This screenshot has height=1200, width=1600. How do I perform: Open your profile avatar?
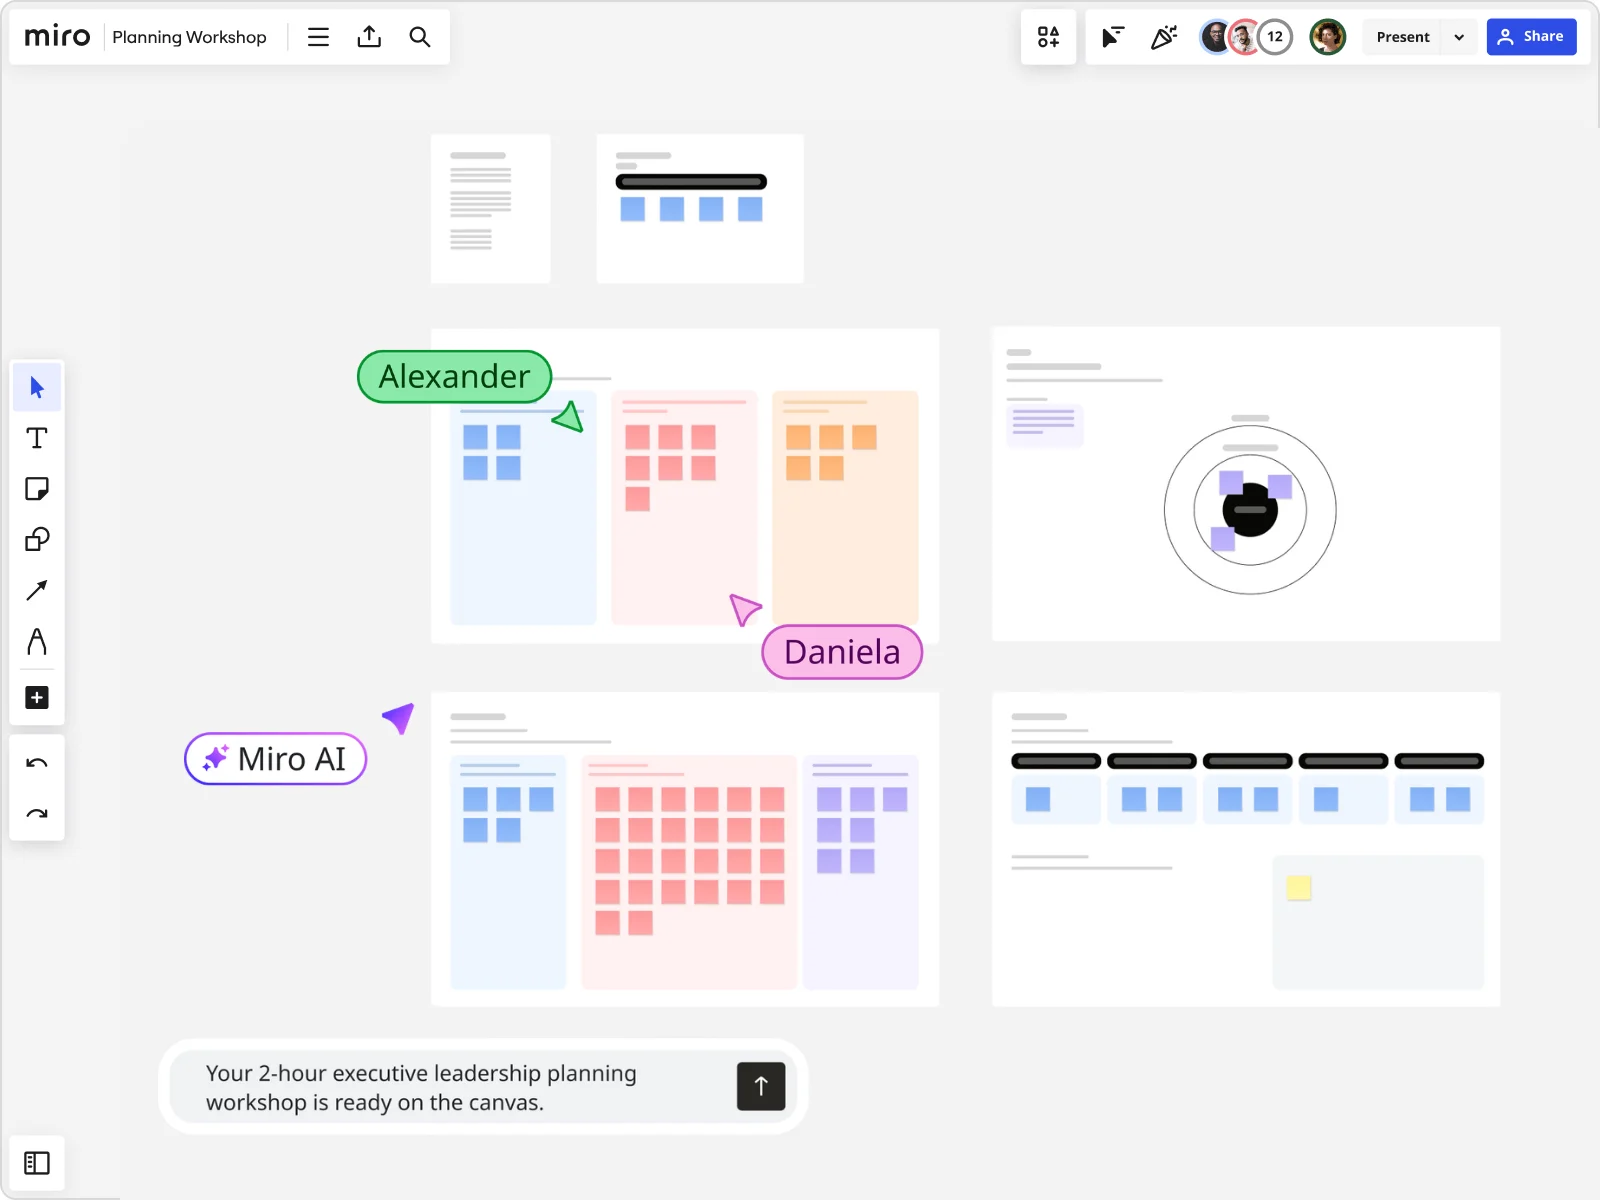tap(1328, 37)
